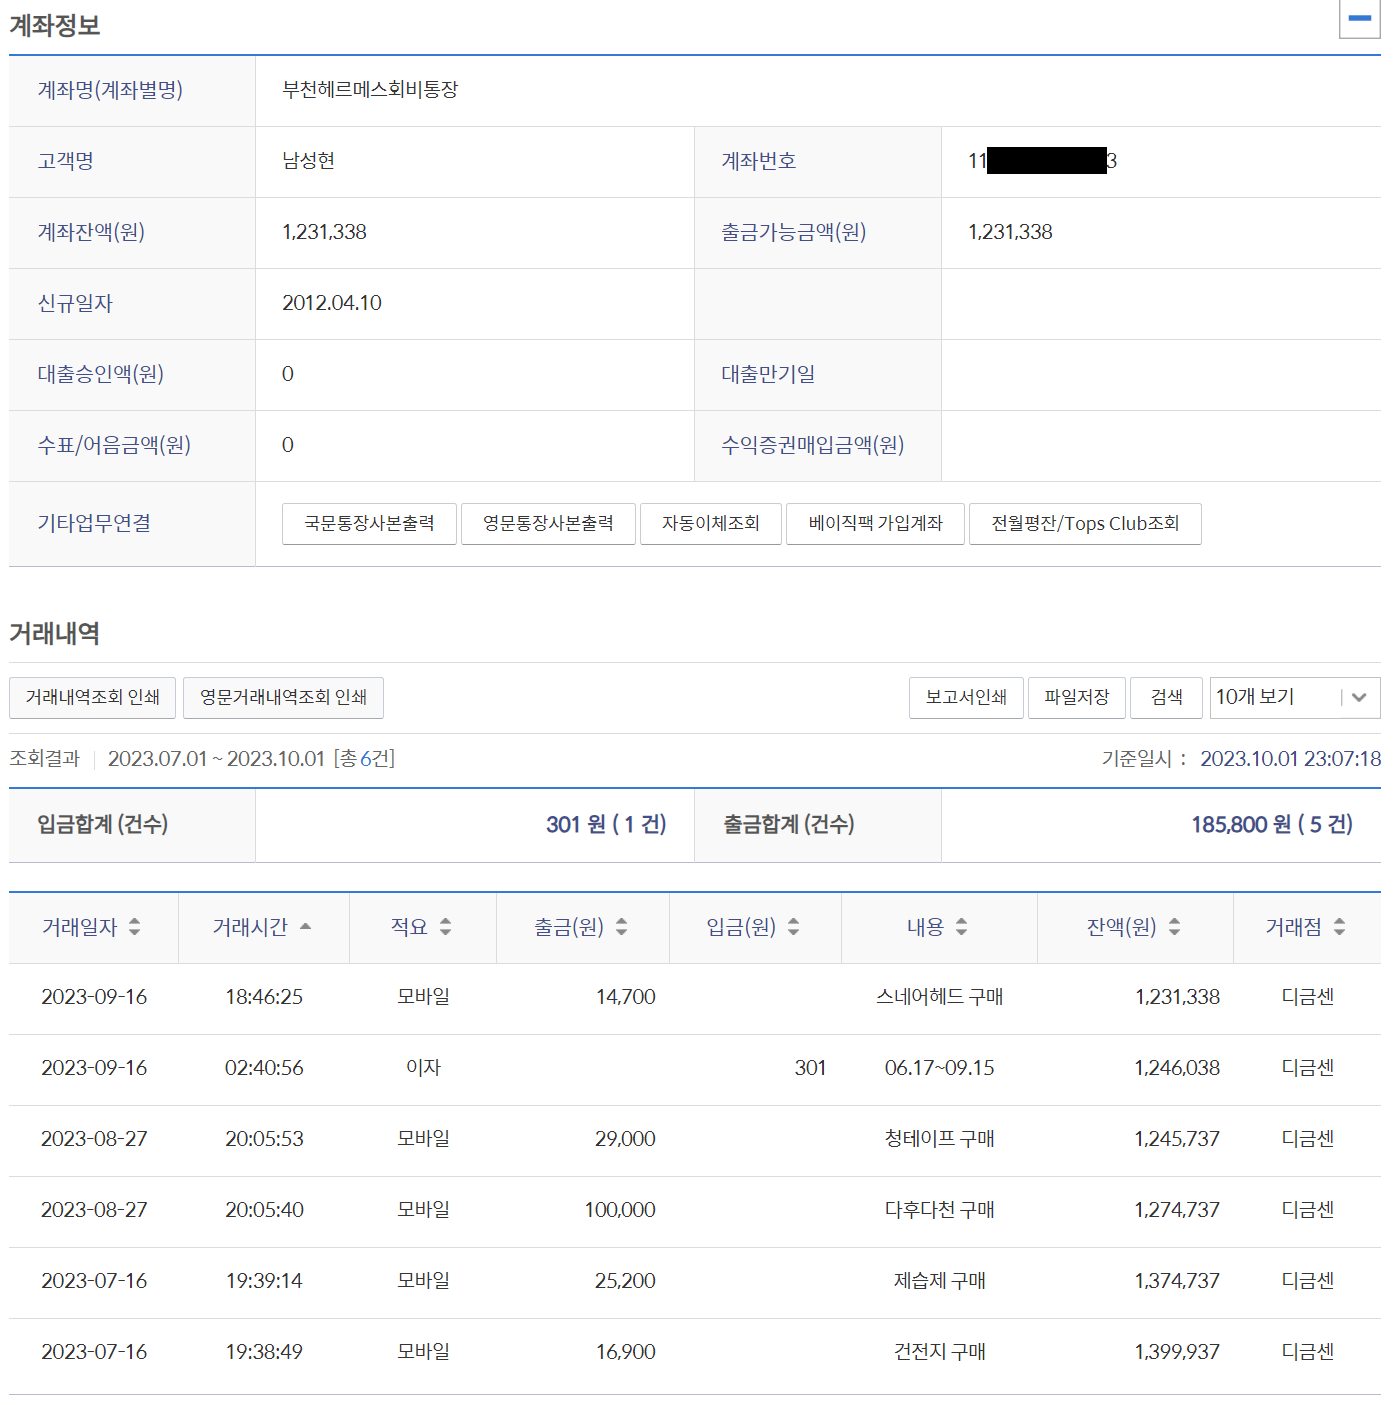
Task: Collapse the 계좌정보 section with minus icon
Action: (1359, 19)
